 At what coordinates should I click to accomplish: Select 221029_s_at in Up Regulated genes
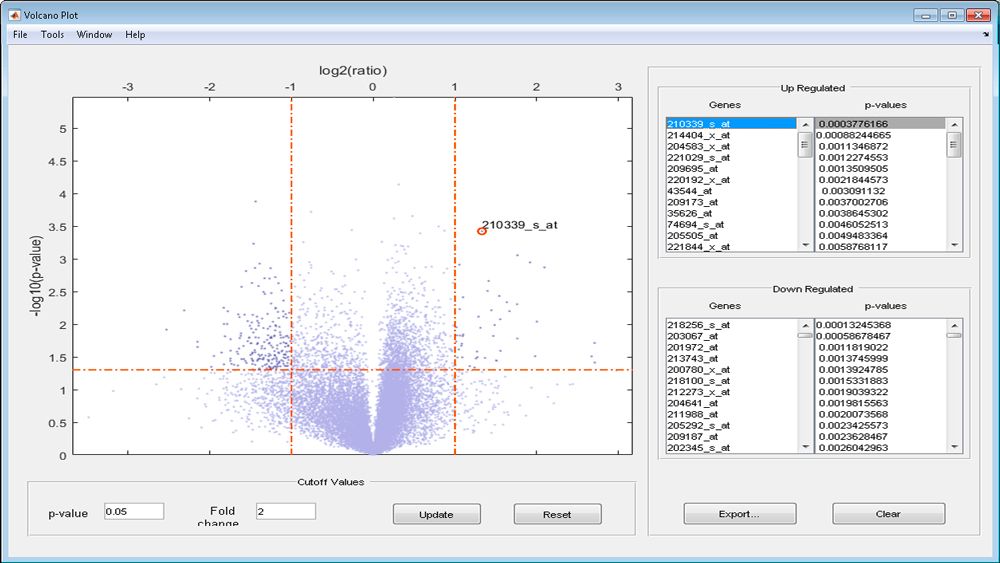(731, 157)
